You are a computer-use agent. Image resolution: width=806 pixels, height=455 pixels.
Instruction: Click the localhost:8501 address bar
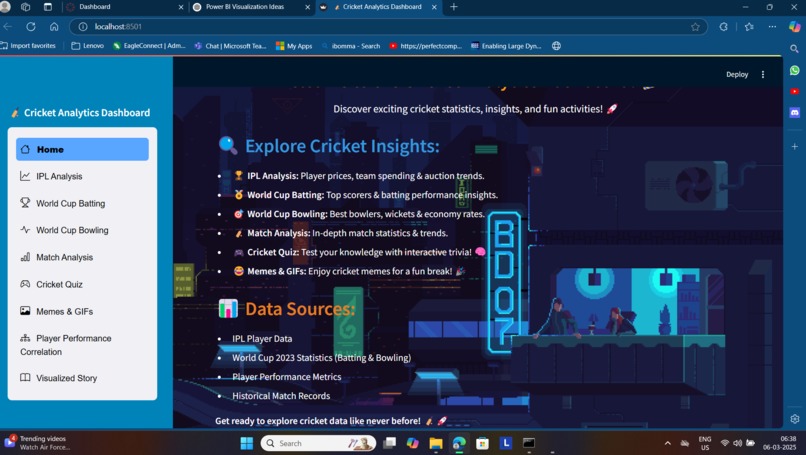[x=388, y=27]
